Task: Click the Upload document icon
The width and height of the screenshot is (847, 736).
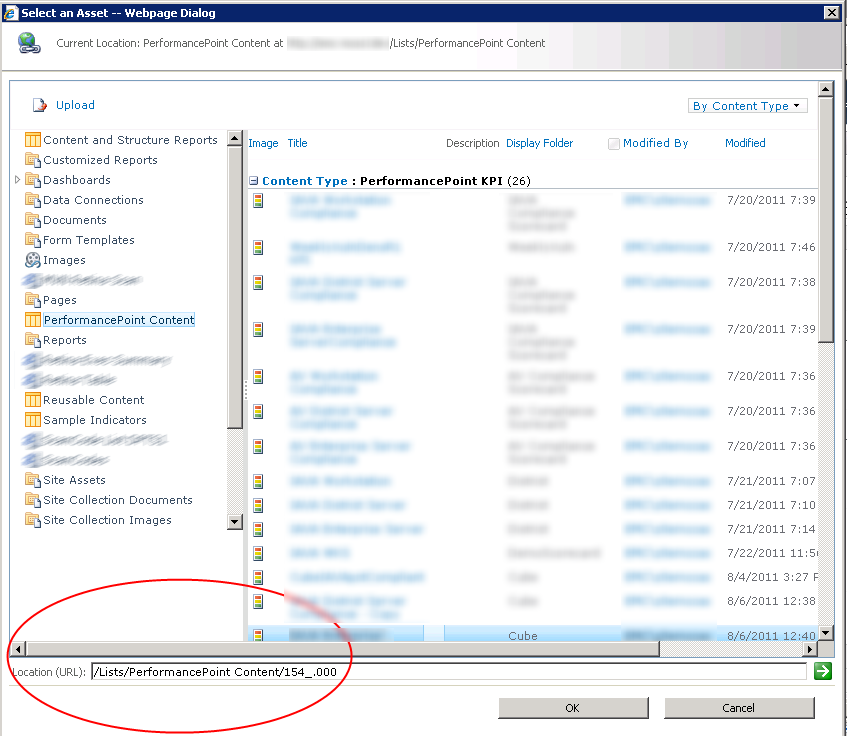Action: click(39, 105)
